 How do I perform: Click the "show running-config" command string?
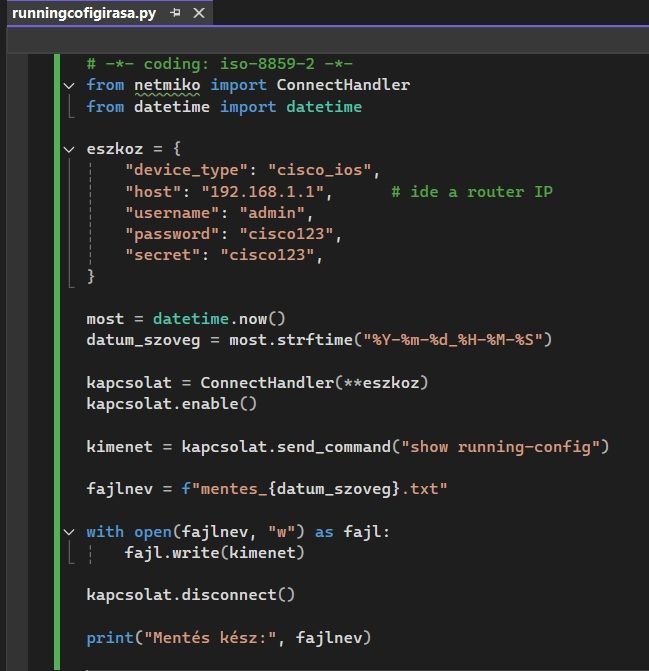click(x=500, y=447)
